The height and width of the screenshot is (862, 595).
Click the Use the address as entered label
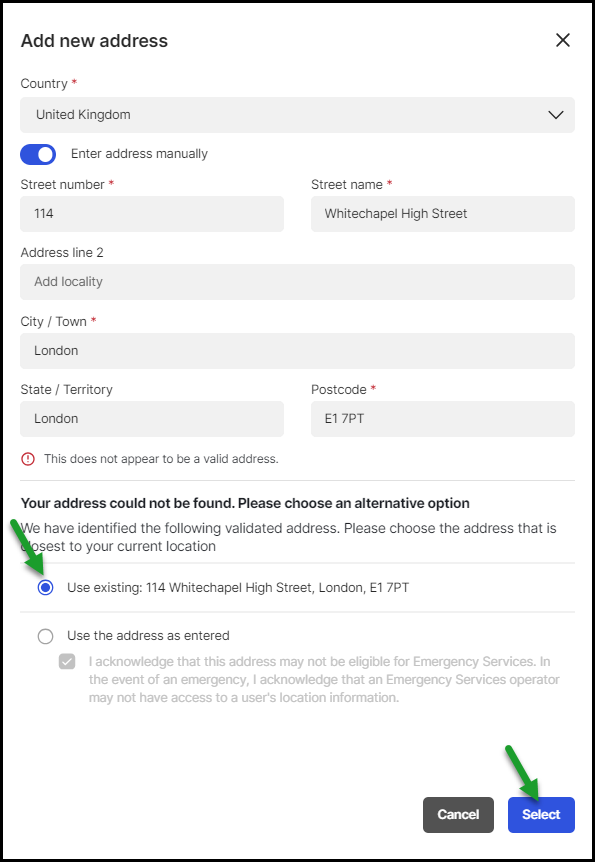pyautogui.click(x=148, y=636)
